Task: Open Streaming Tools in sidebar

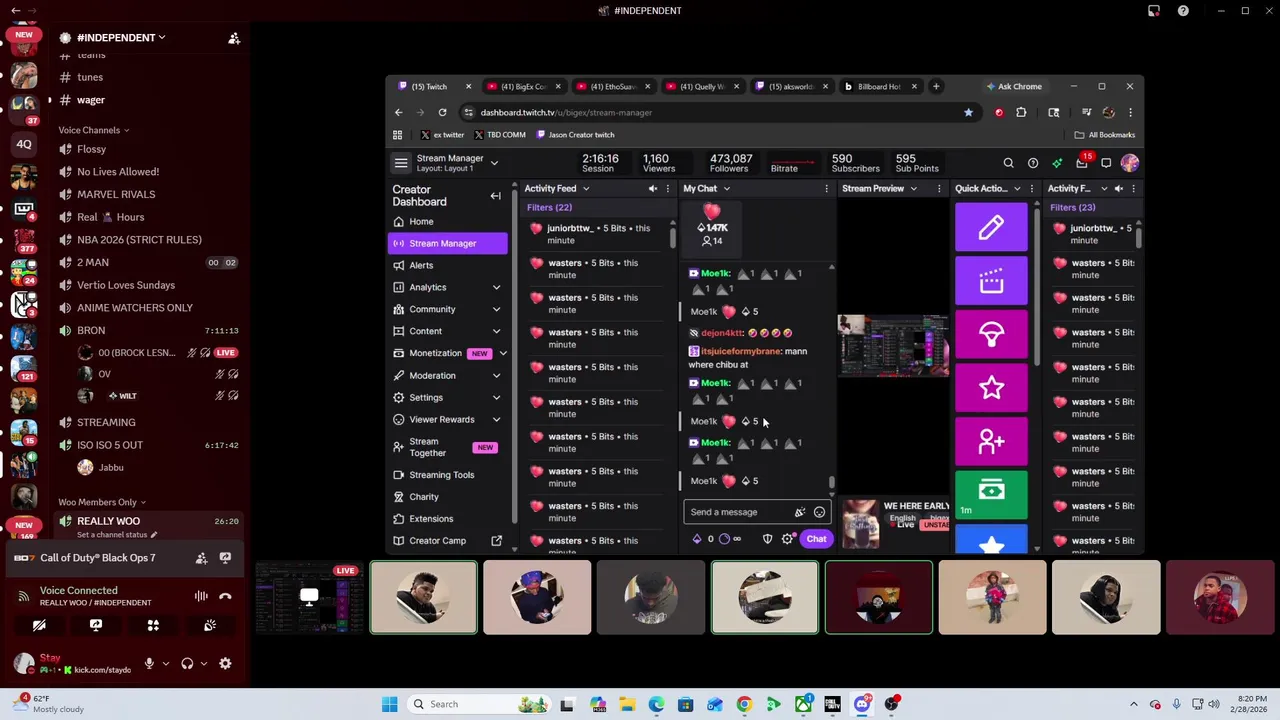Action: (448, 475)
